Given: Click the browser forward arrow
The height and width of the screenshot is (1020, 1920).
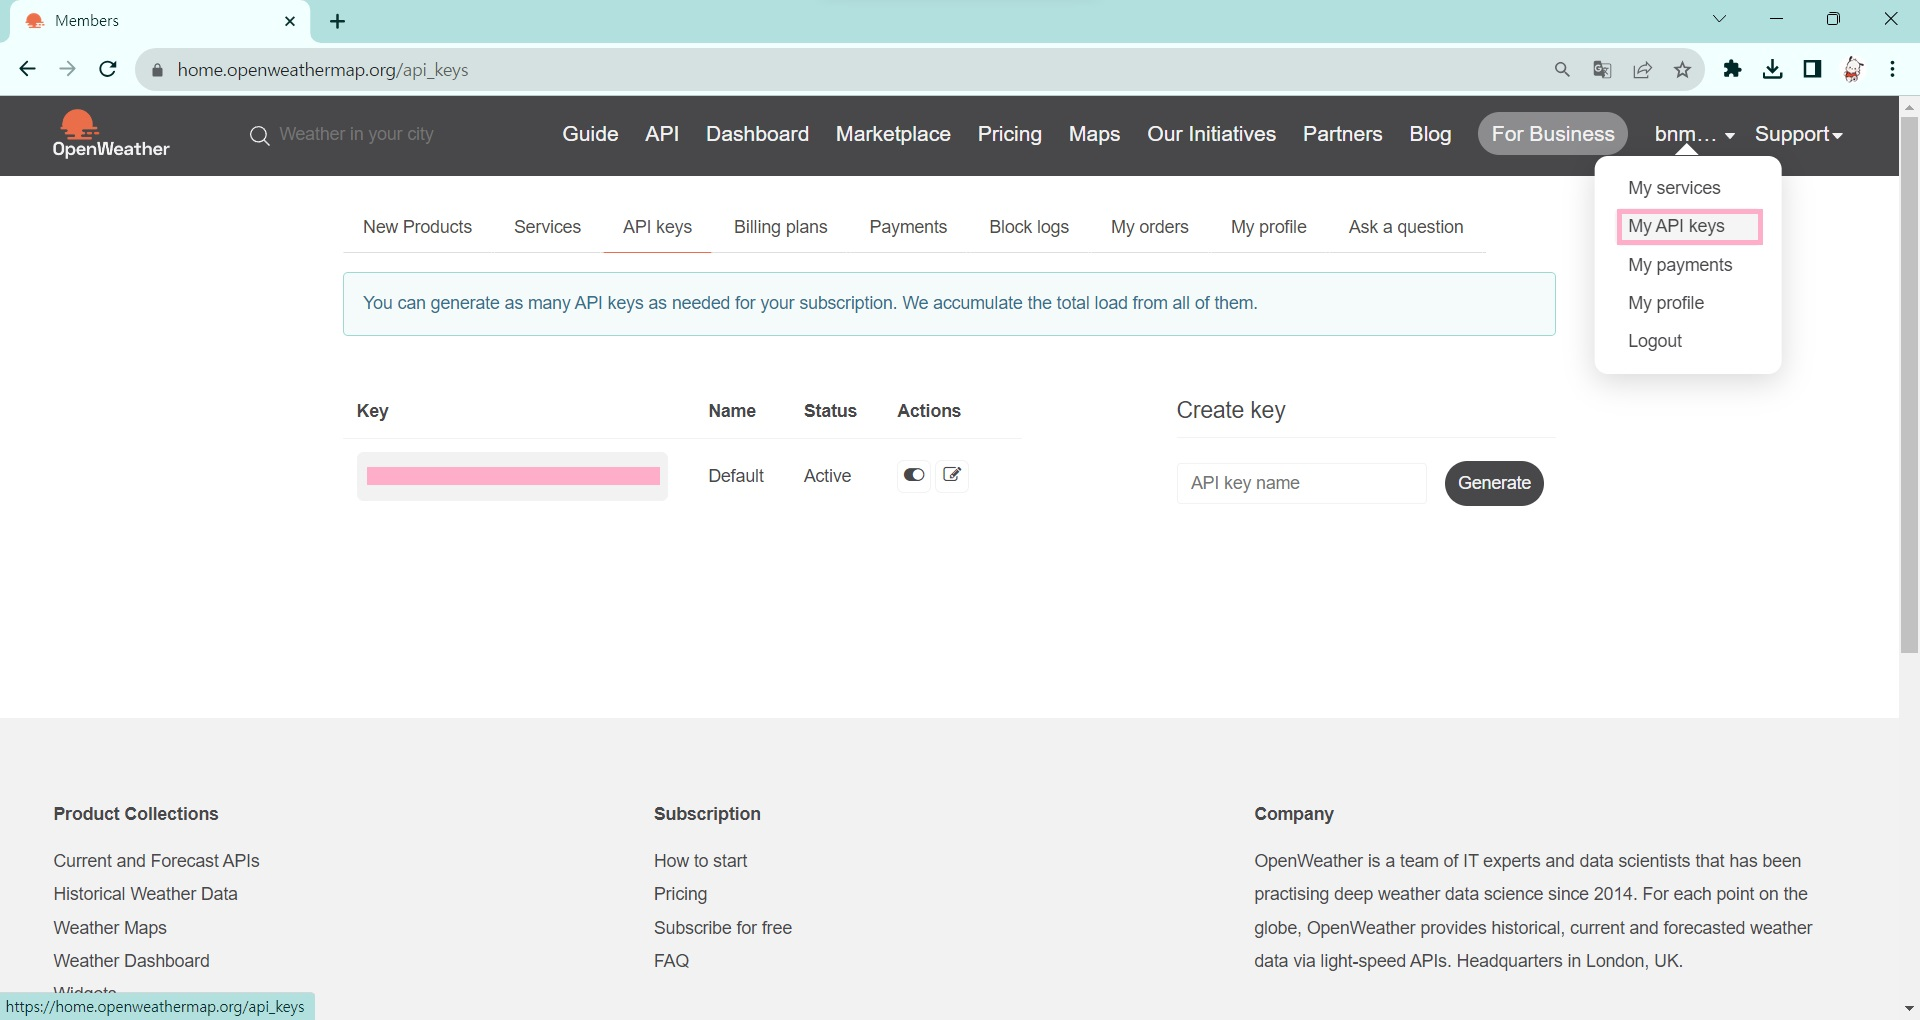Looking at the screenshot, I should point(67,69).
